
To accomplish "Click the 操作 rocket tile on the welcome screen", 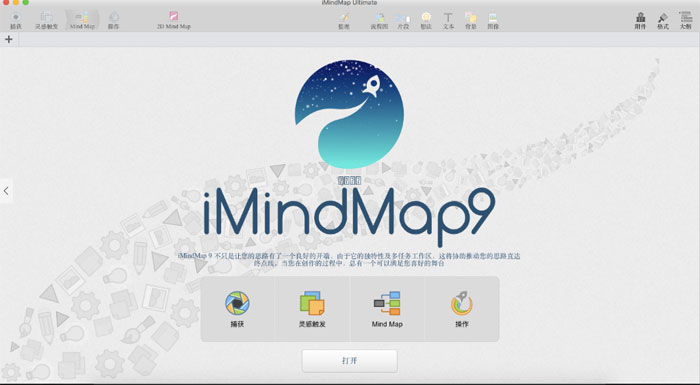I will pyautogui.click(x=462, y=309).
